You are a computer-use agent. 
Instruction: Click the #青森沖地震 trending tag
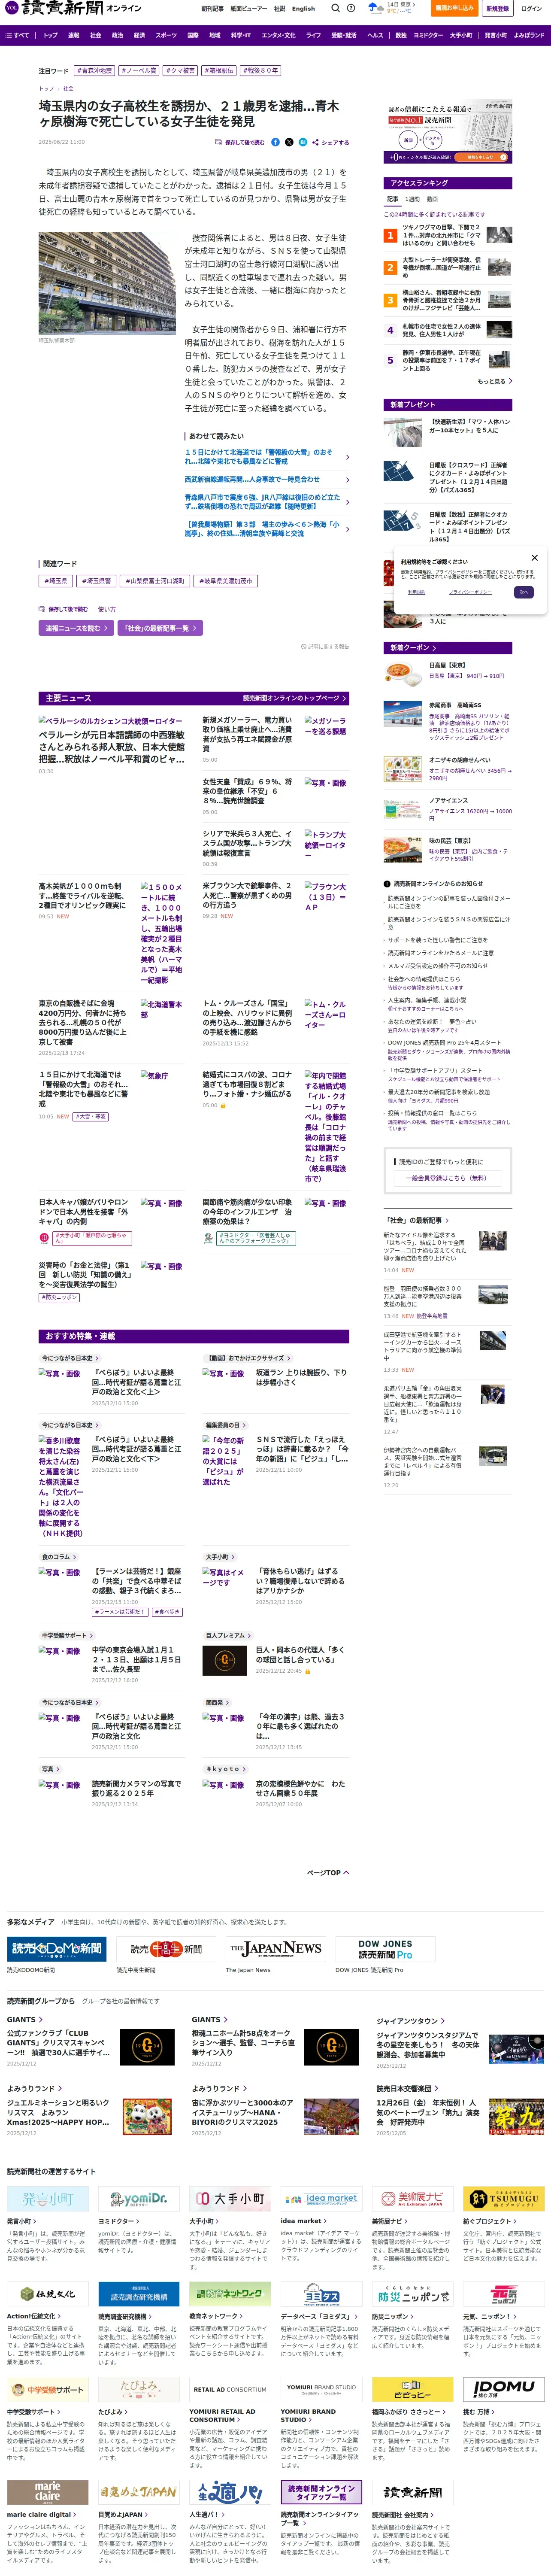coord(95,71)
